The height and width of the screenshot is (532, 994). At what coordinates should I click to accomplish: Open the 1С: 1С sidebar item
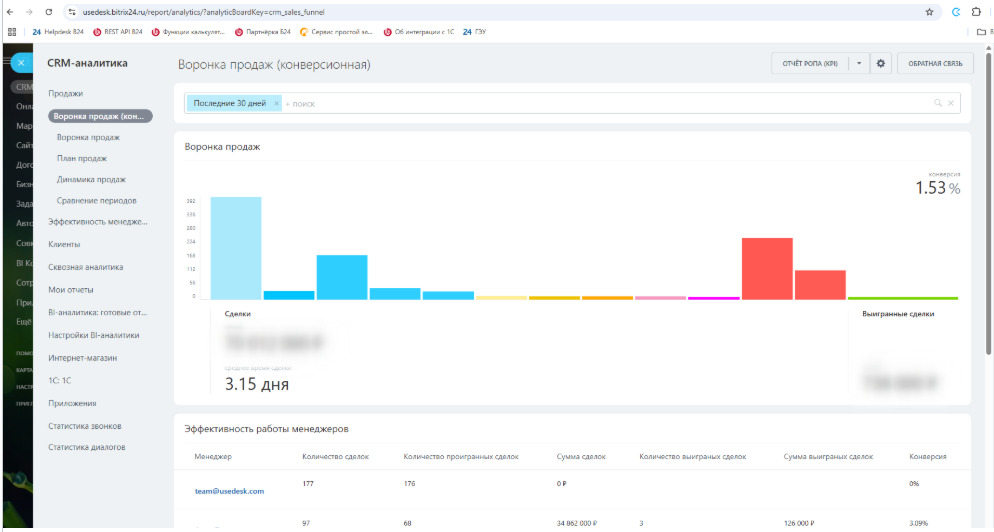point(60,380)
